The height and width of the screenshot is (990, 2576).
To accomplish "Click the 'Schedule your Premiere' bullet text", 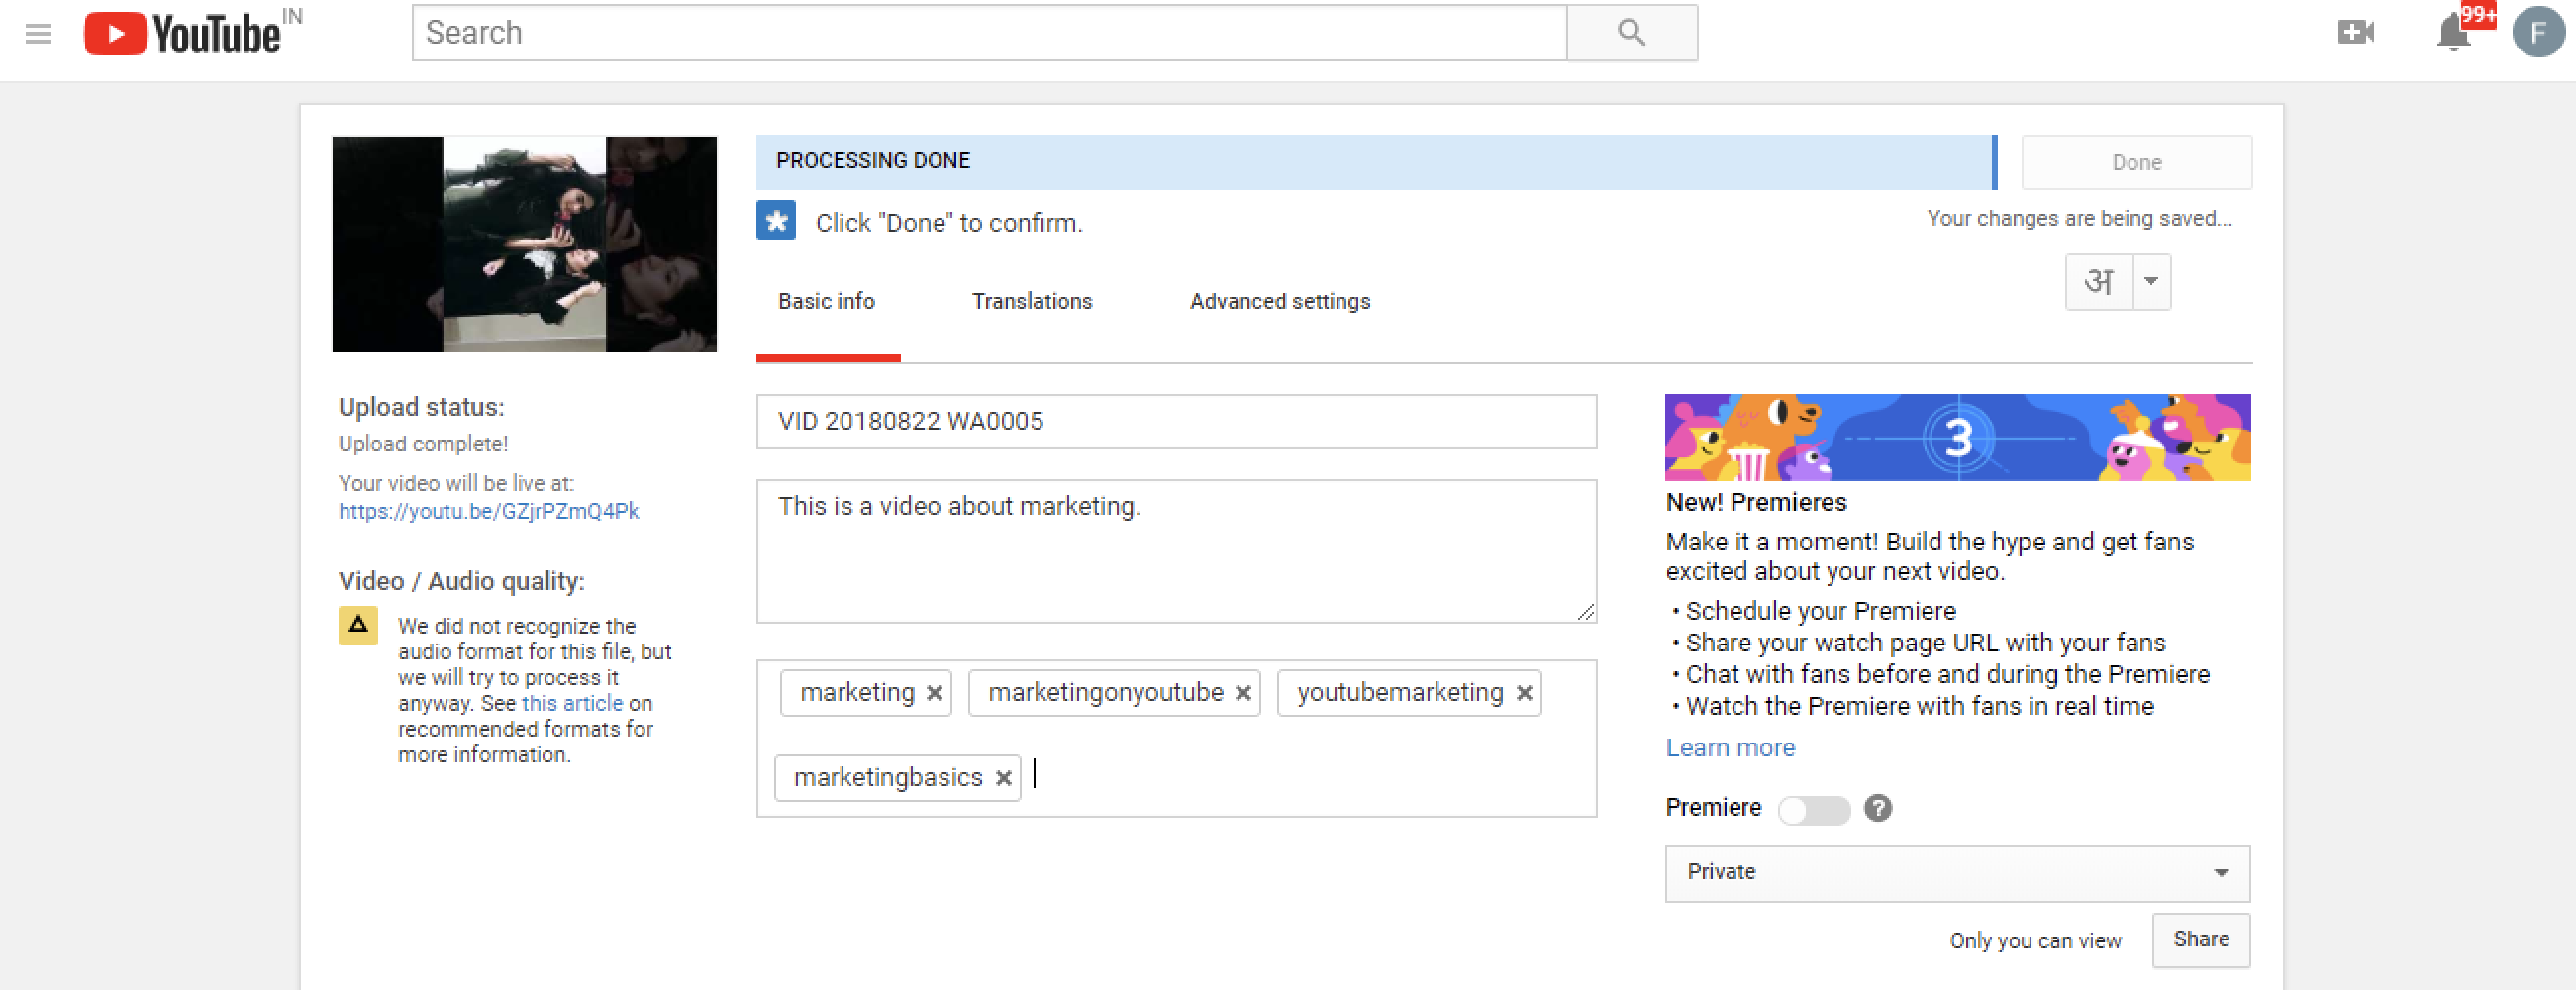I will [1820, 612].
